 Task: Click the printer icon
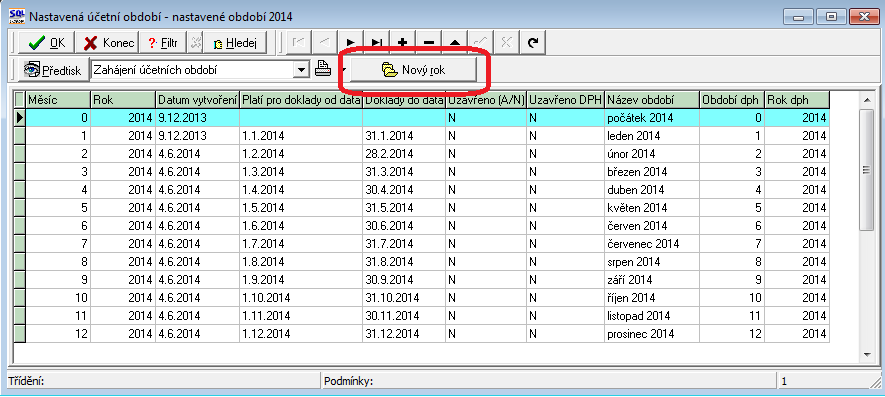[x=322, y=69]
